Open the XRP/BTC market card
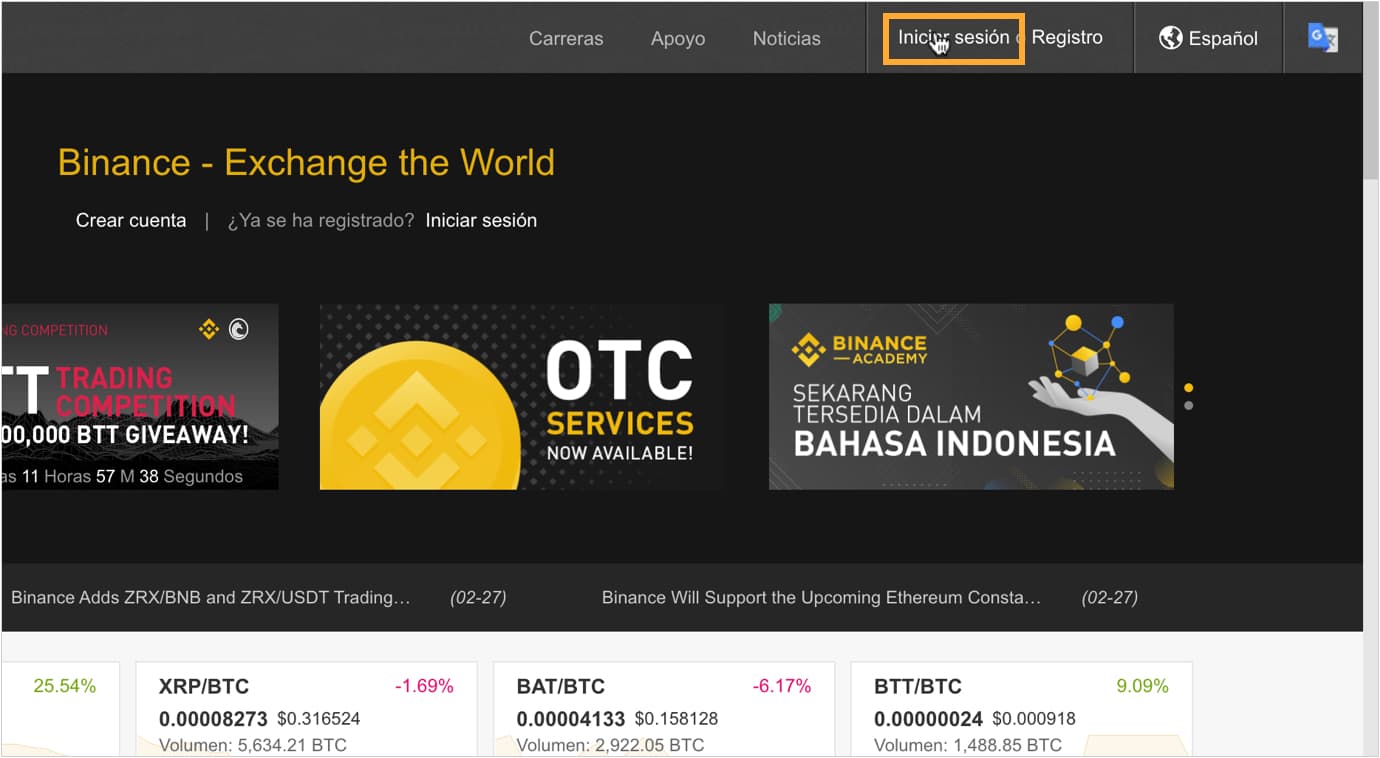Screen dimensions: 1380x758 [306, 709]
